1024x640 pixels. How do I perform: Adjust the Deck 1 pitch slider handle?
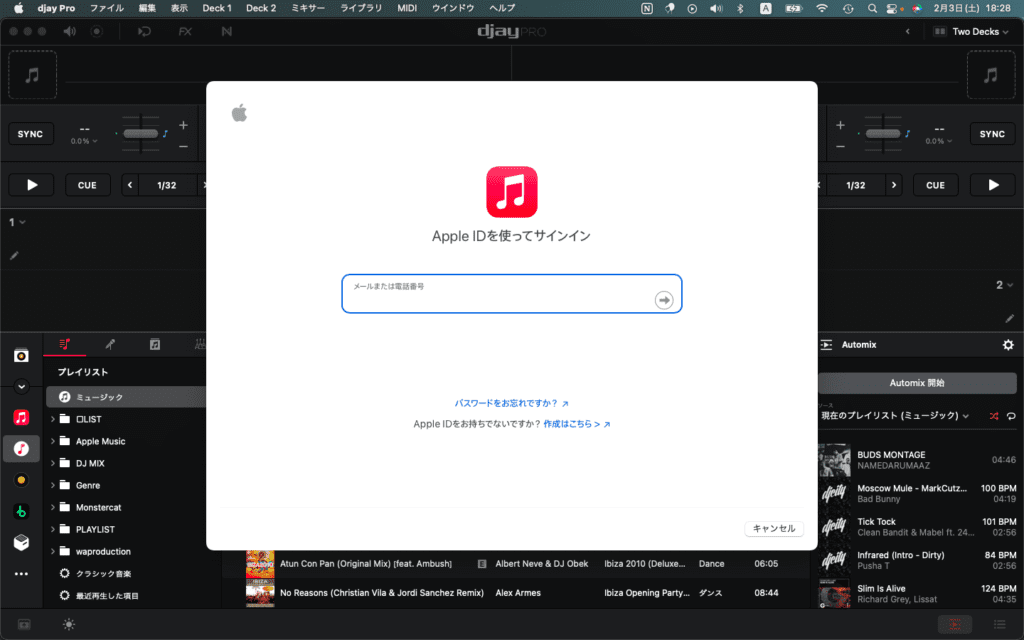click(x=140, y=134)
